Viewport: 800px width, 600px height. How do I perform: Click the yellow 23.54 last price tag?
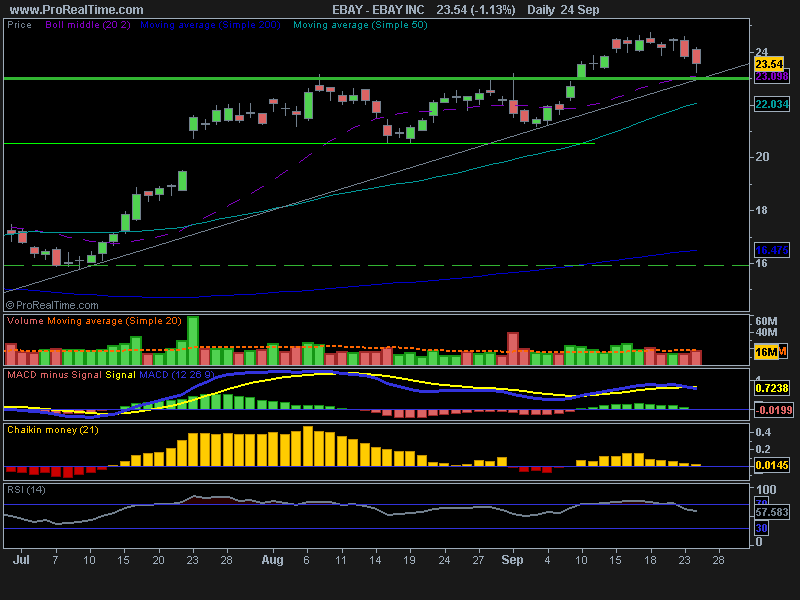[769, 64]
